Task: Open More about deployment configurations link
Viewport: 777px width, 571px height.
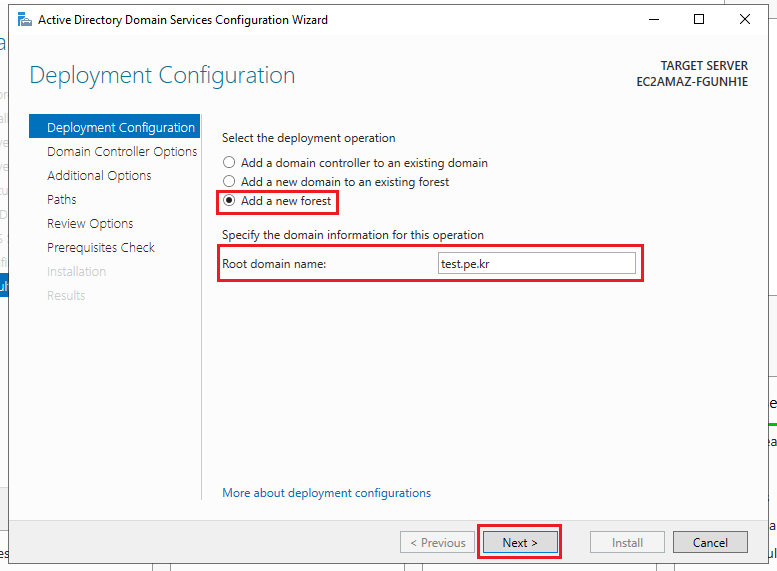Action: point(327,493)
